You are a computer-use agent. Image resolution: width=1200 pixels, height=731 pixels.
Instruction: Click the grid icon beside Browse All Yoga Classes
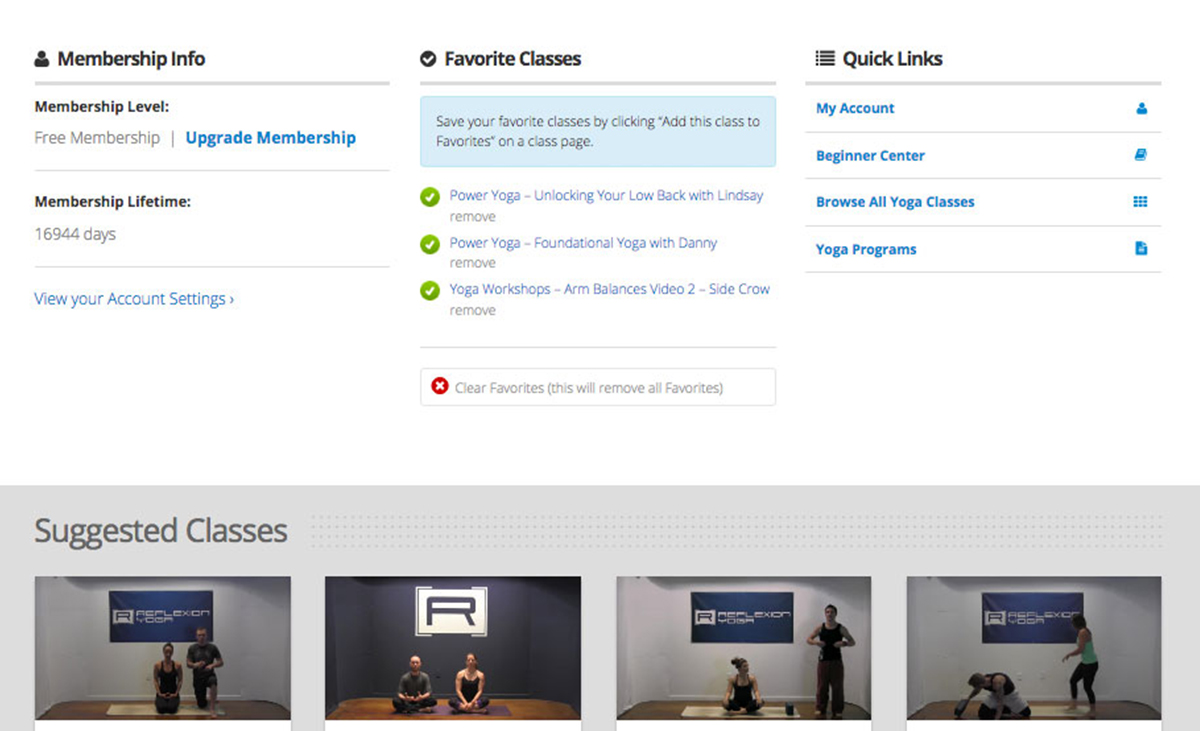(x=1140, y=201)
